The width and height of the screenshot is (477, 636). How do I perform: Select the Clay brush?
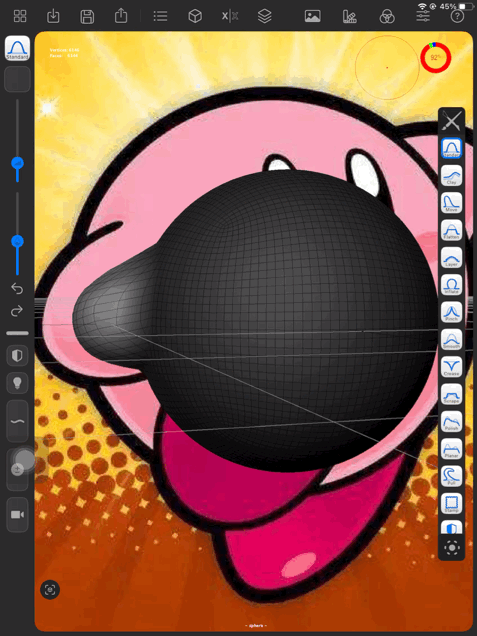[x=451, y=176]
